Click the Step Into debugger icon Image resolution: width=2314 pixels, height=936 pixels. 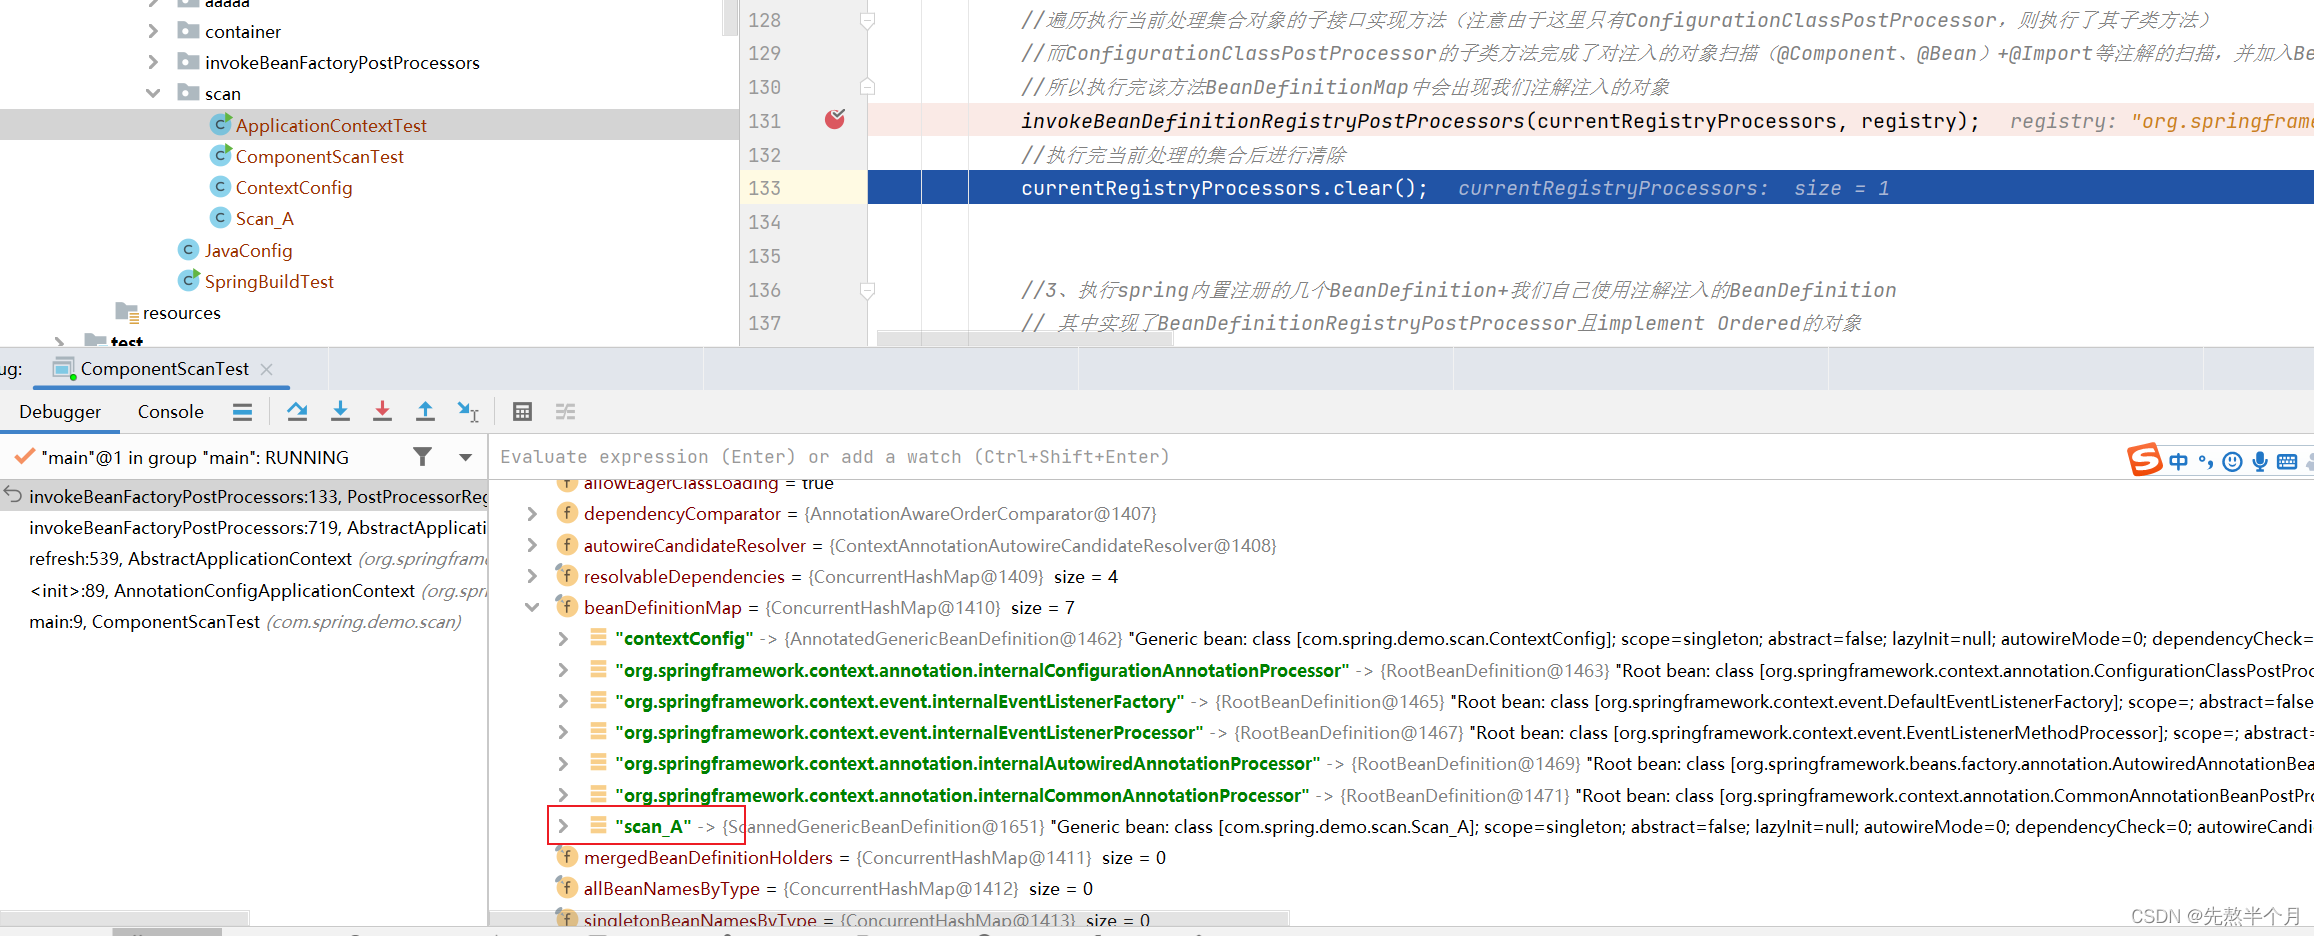[x=340, y=411]
